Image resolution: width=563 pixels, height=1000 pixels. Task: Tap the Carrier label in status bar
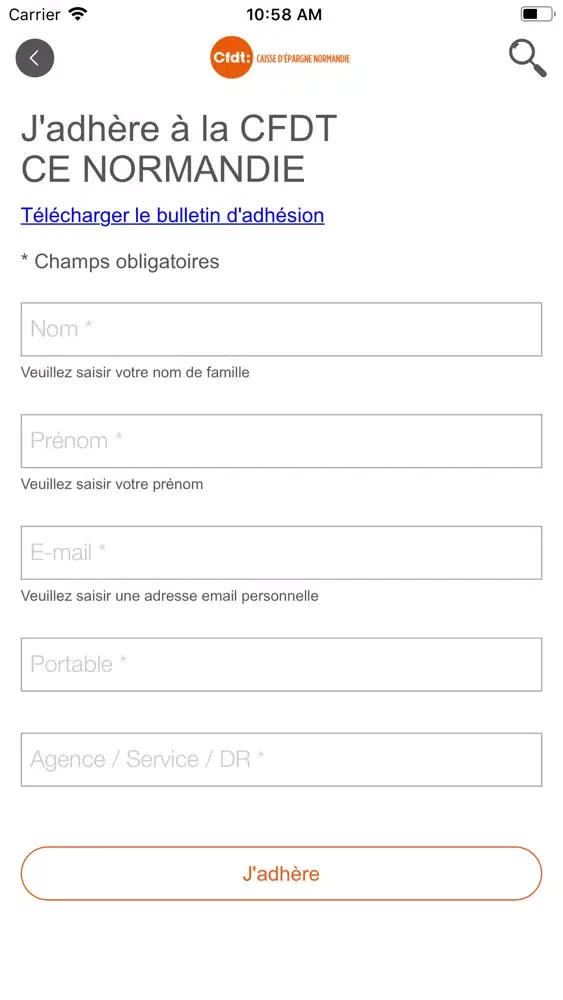tap(34, 14)
